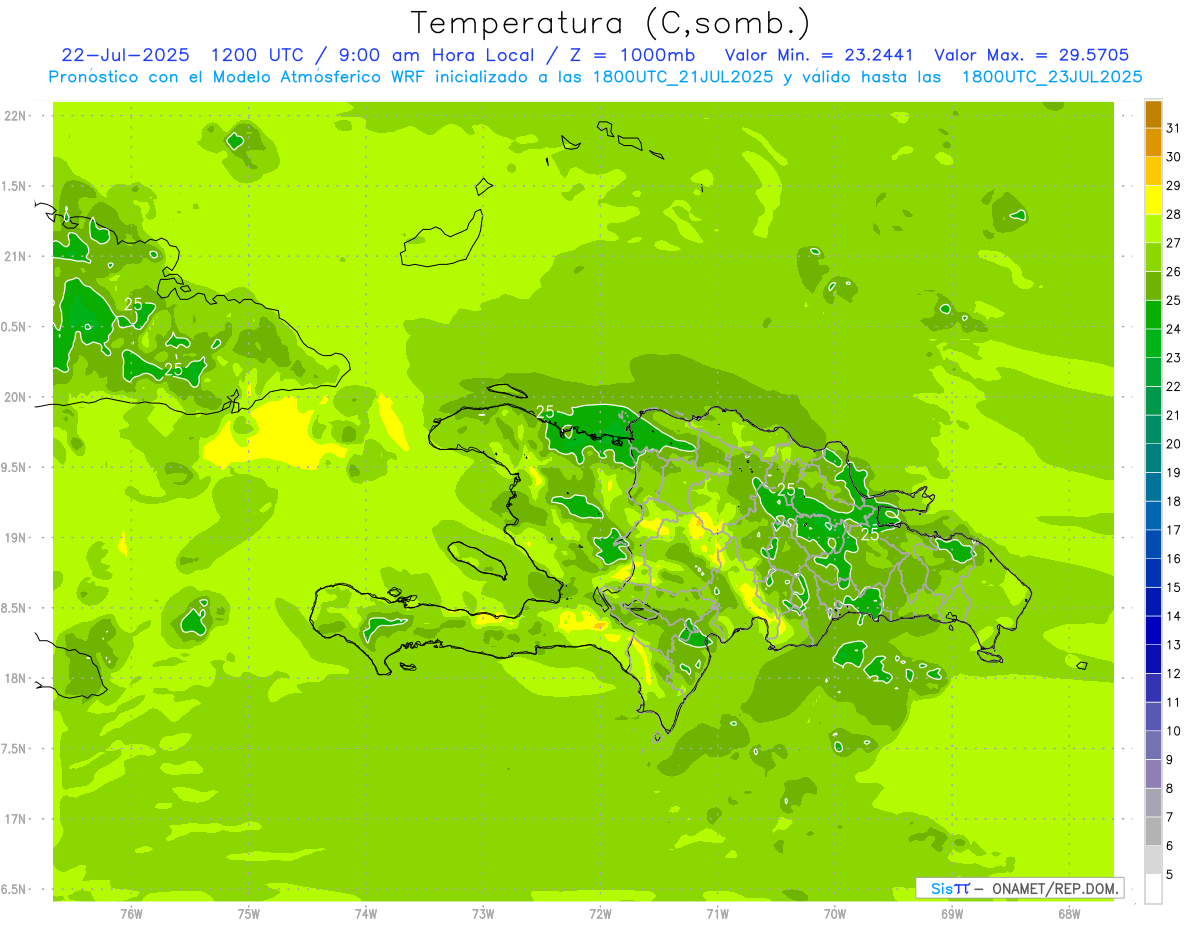The width and height of the screenshot is (1200, 927).
Task: Click the '74W' longitude axis label
Action: tap(365, 913)
